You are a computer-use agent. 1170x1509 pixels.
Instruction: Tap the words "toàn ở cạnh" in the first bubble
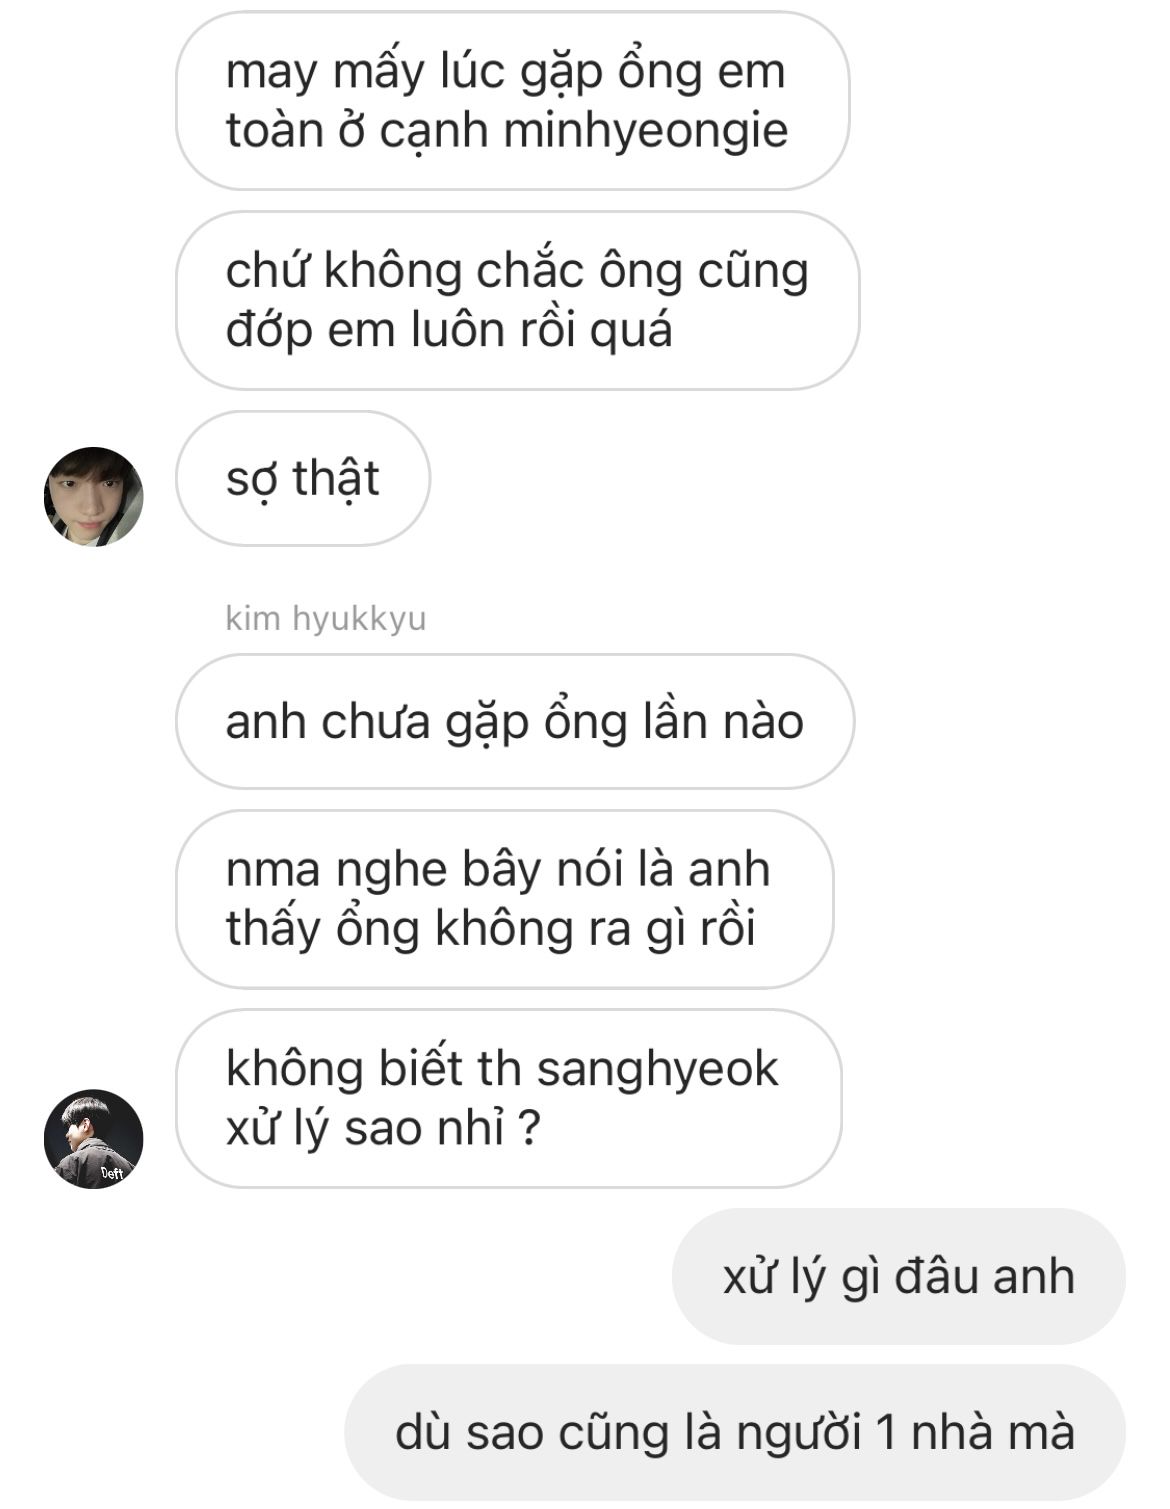tap(356, 131)
